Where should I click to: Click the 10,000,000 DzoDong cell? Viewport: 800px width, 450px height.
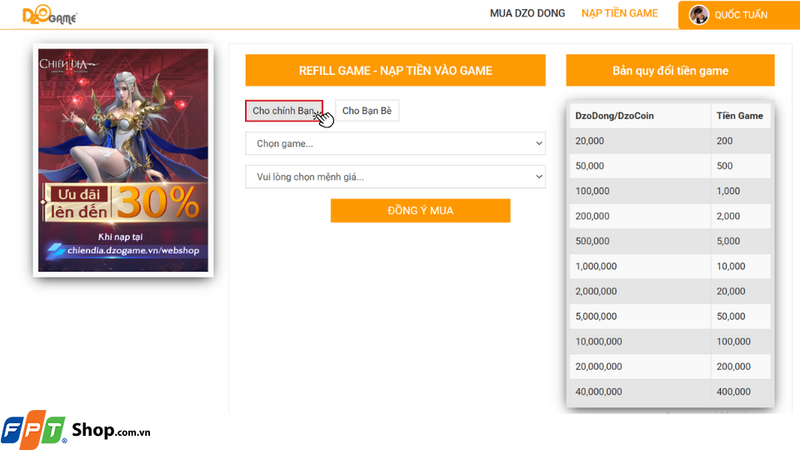[x=640, y=341]
